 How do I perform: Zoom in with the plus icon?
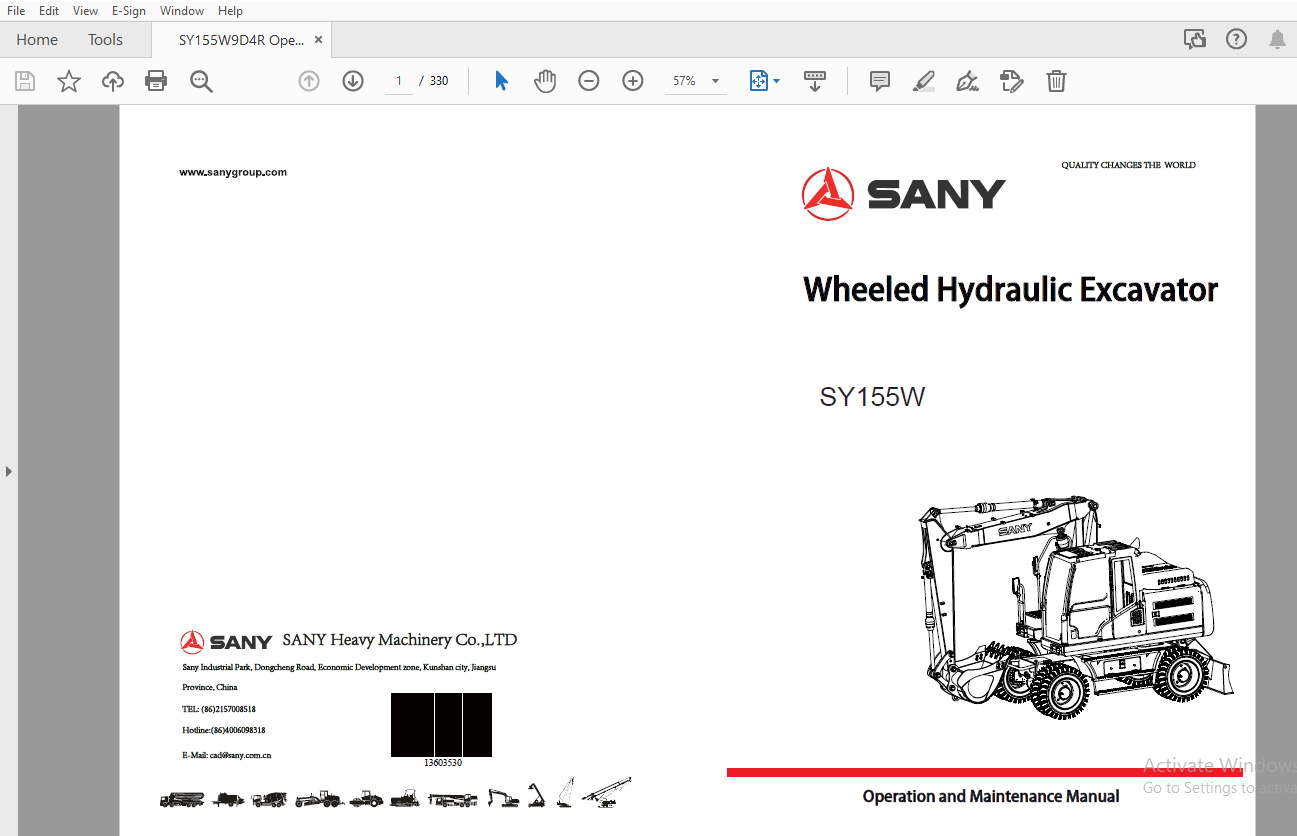[633, 81]
